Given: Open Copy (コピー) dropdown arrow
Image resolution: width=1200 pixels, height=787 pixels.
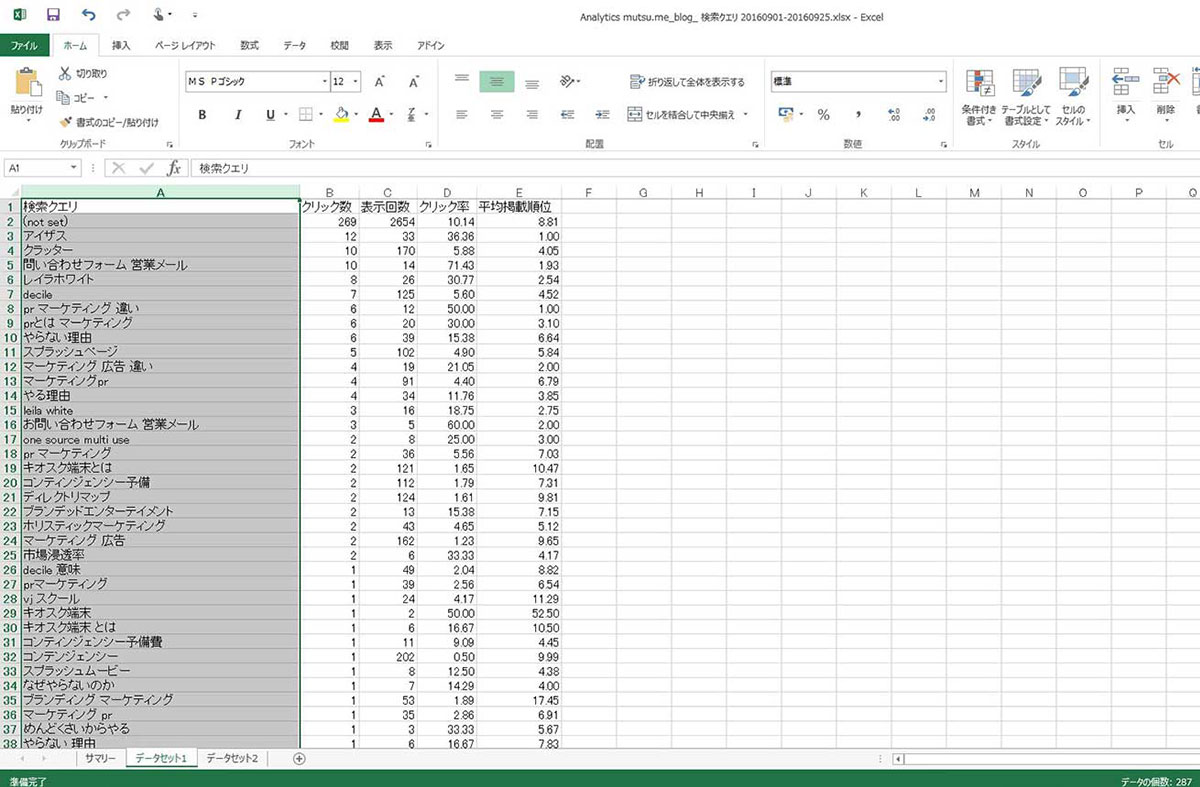Looking at the screenshot, I should (104, 98).
